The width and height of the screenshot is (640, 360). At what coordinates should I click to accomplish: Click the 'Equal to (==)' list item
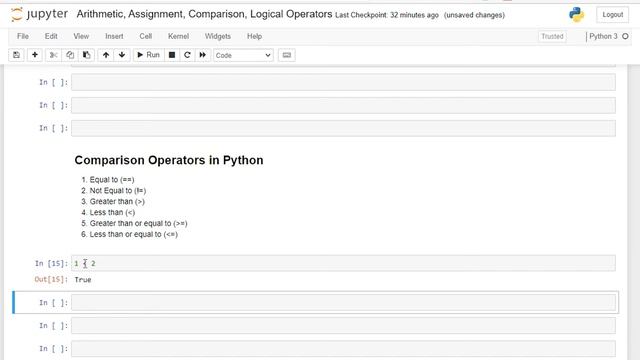pyautogui.click(x=112, y=180)
